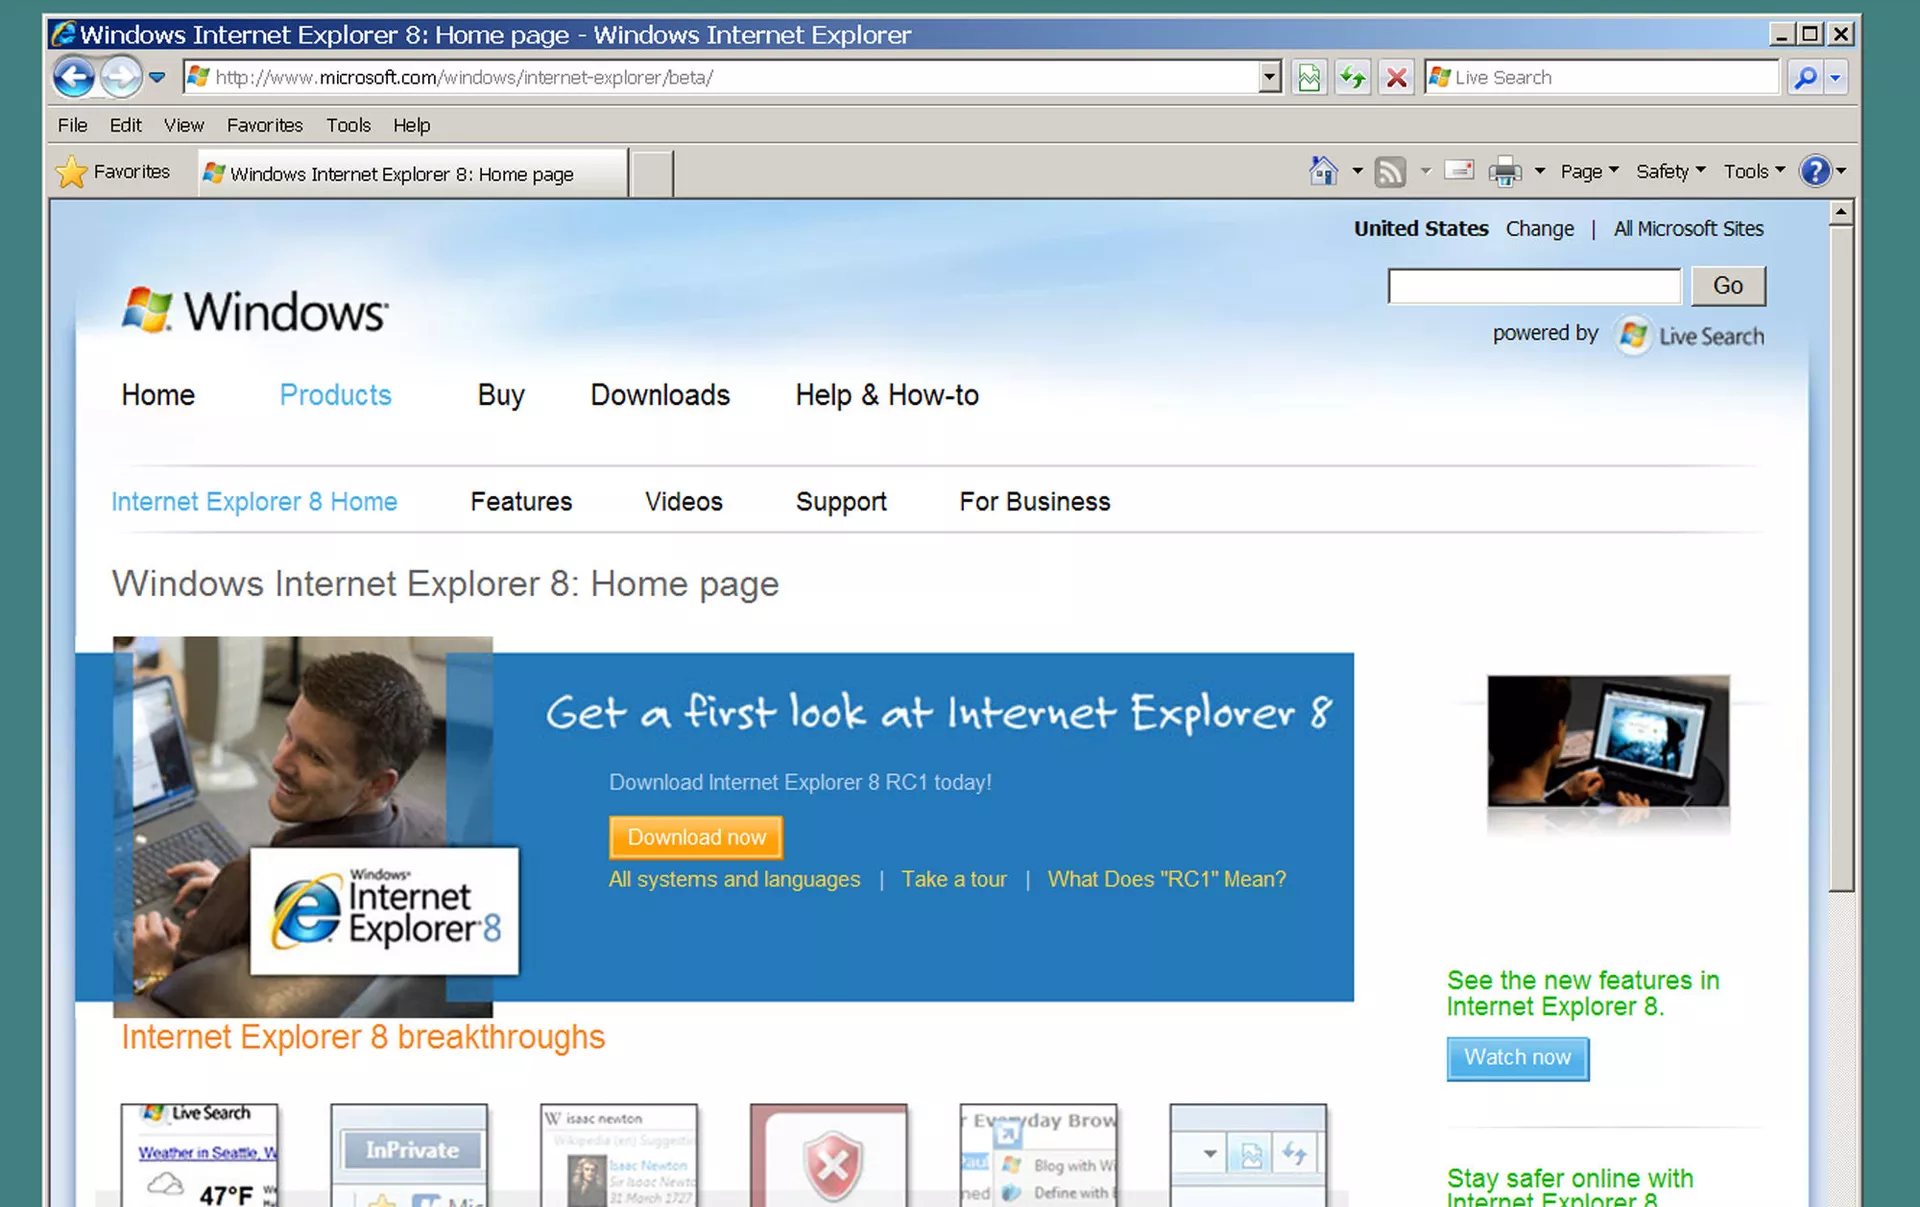The height and width of the screenshot is (1207, 1920).
Task: Select the Windows Internet Explorer 8 tab
Action: tap(412, 173)
